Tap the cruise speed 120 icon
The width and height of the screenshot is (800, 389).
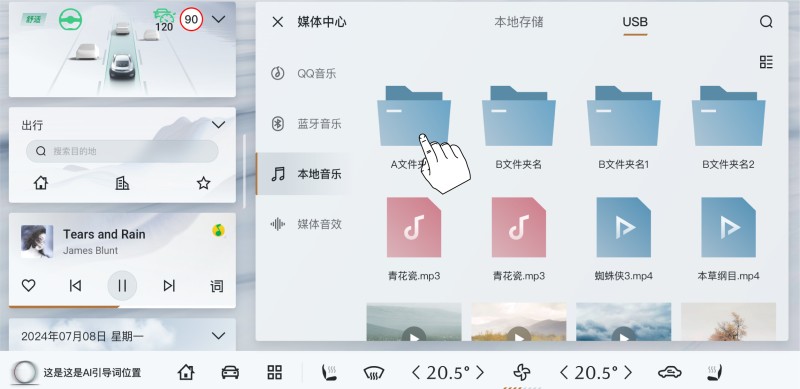pos(164,20)
